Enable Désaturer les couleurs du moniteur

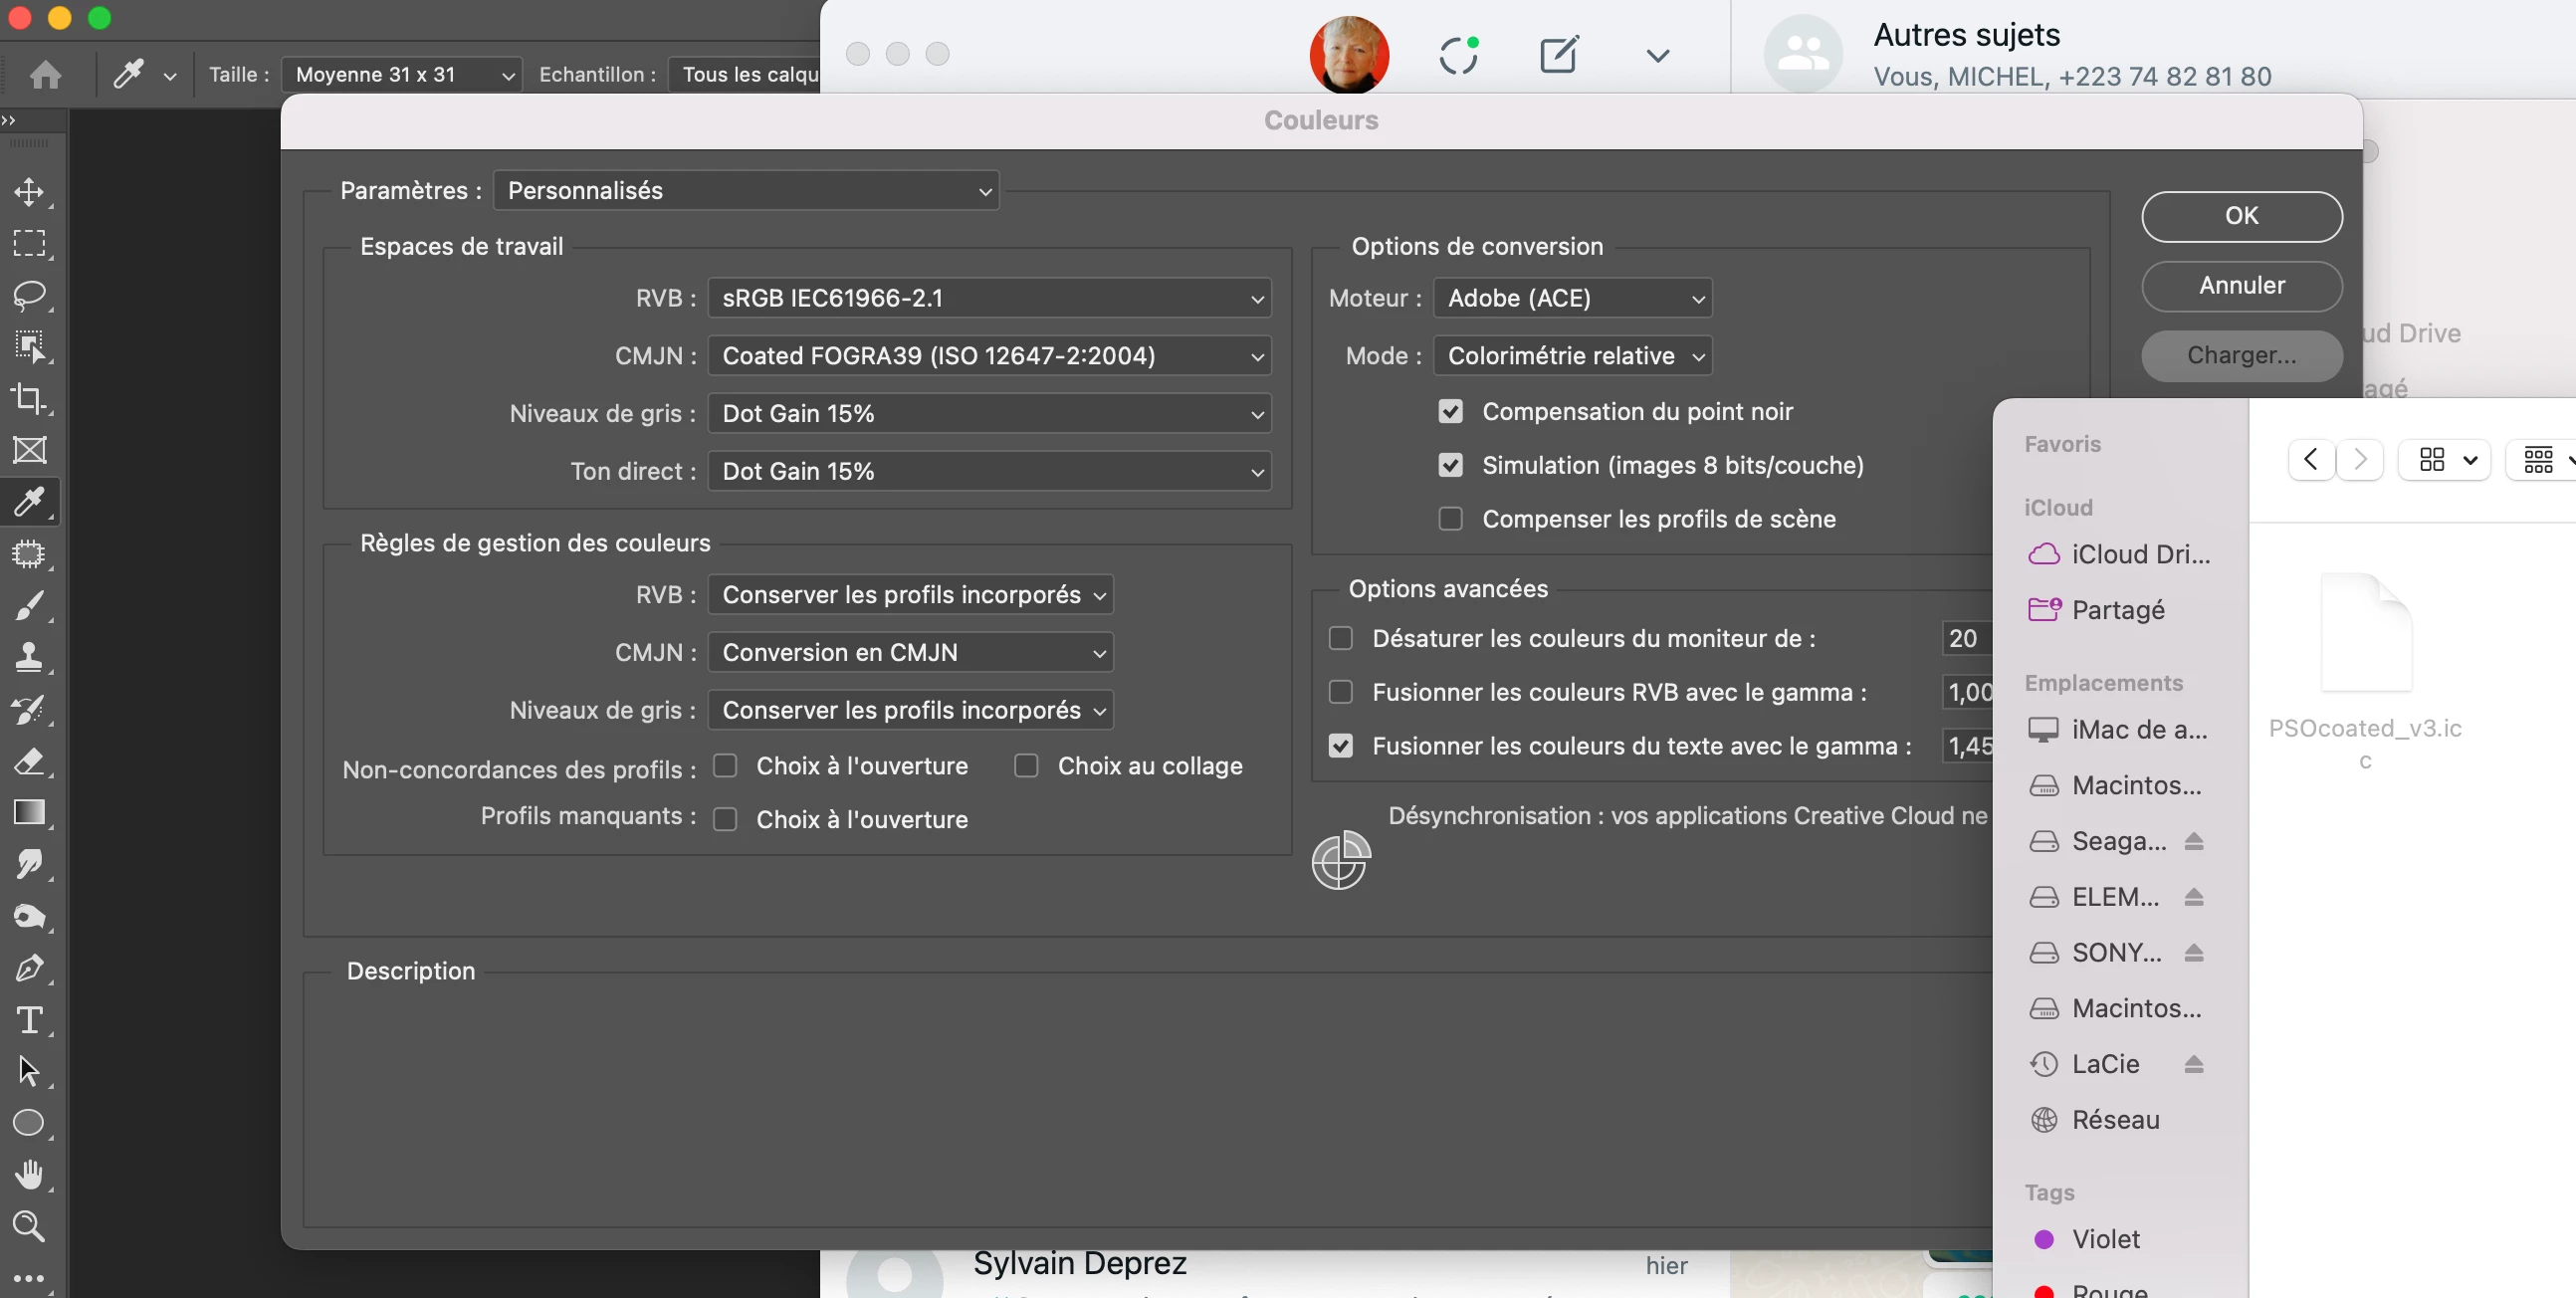[1340, 638]
